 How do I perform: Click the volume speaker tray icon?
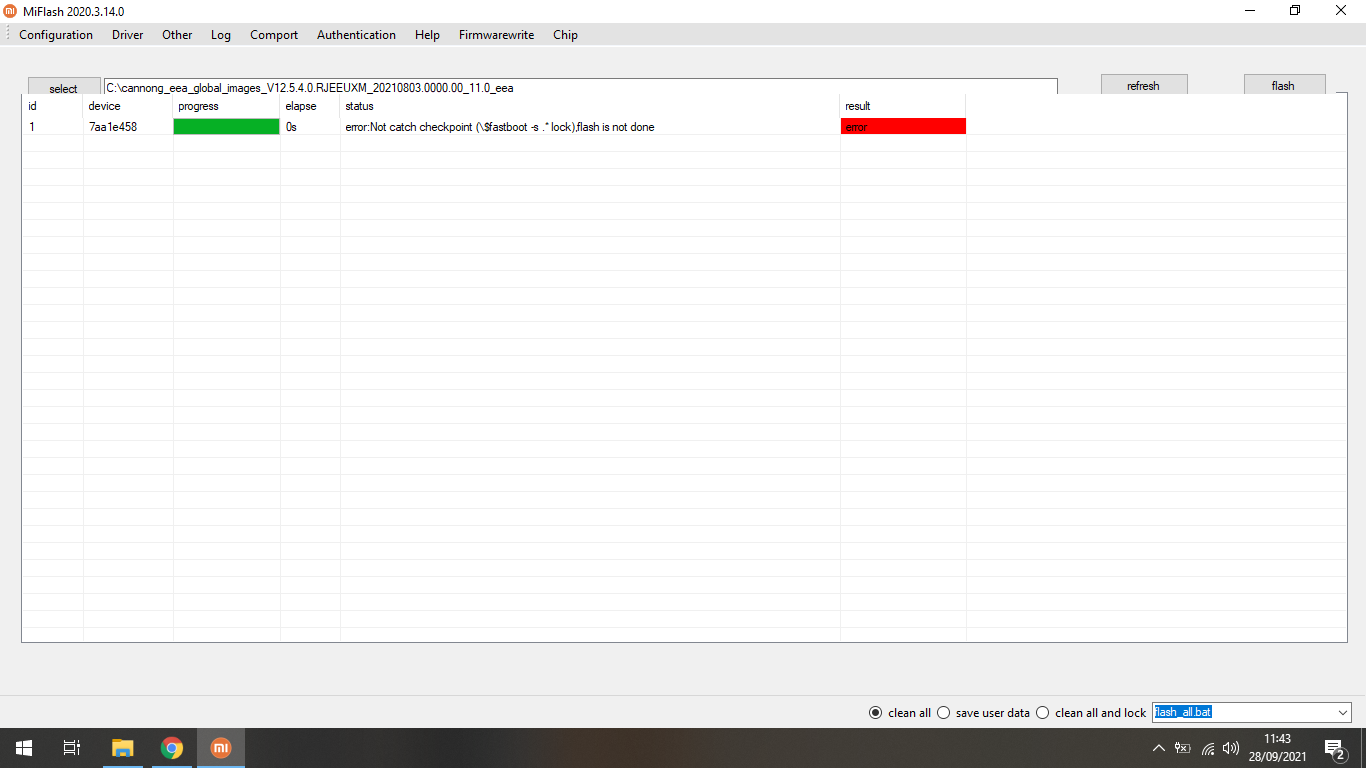(1231, 748)
